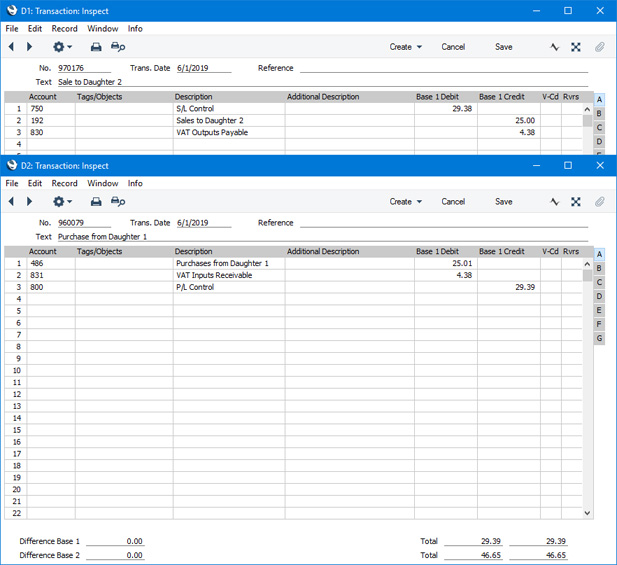Image resolution: width=617 pixels, height=565 pixels.
Task: Click the print icon in D1 window
Action: coord(96,47)
